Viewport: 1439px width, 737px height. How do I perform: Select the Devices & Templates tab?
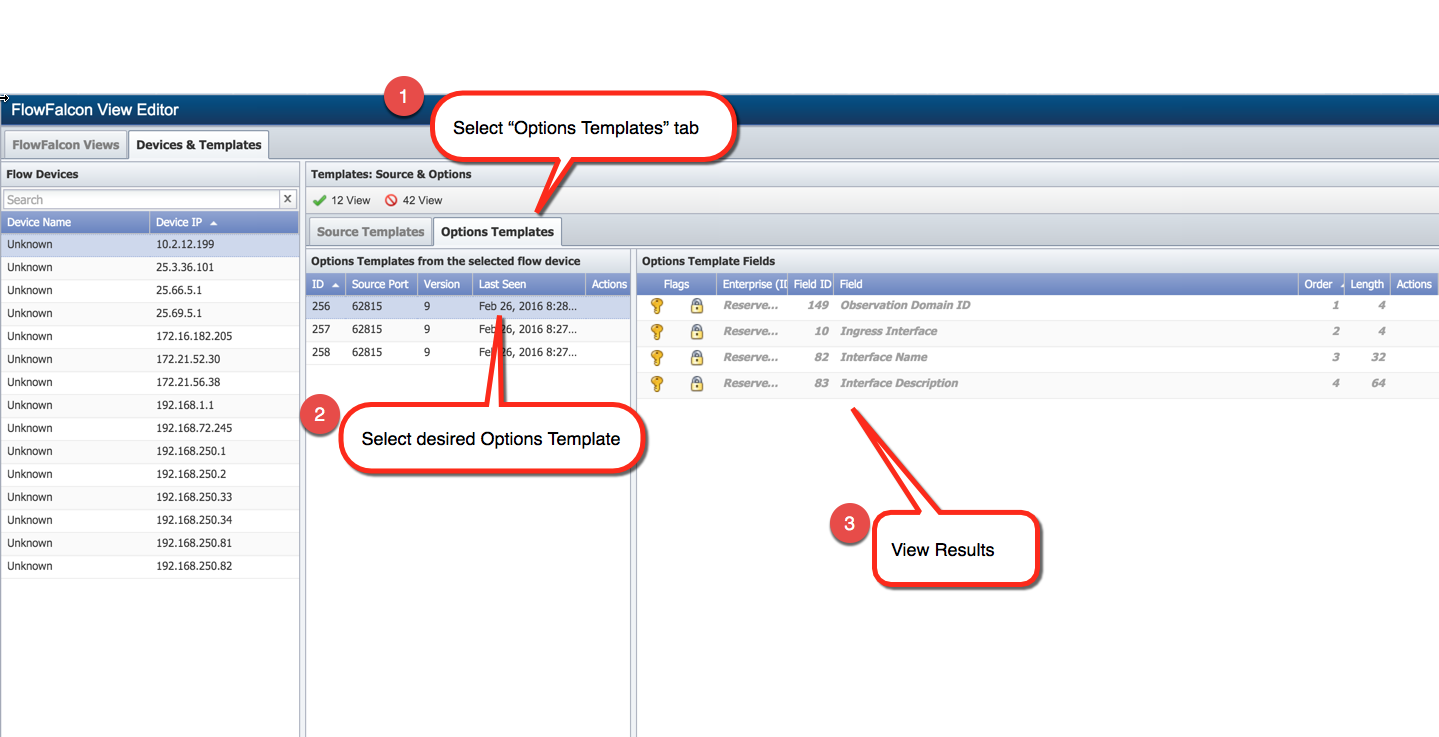tap(199, 145)
